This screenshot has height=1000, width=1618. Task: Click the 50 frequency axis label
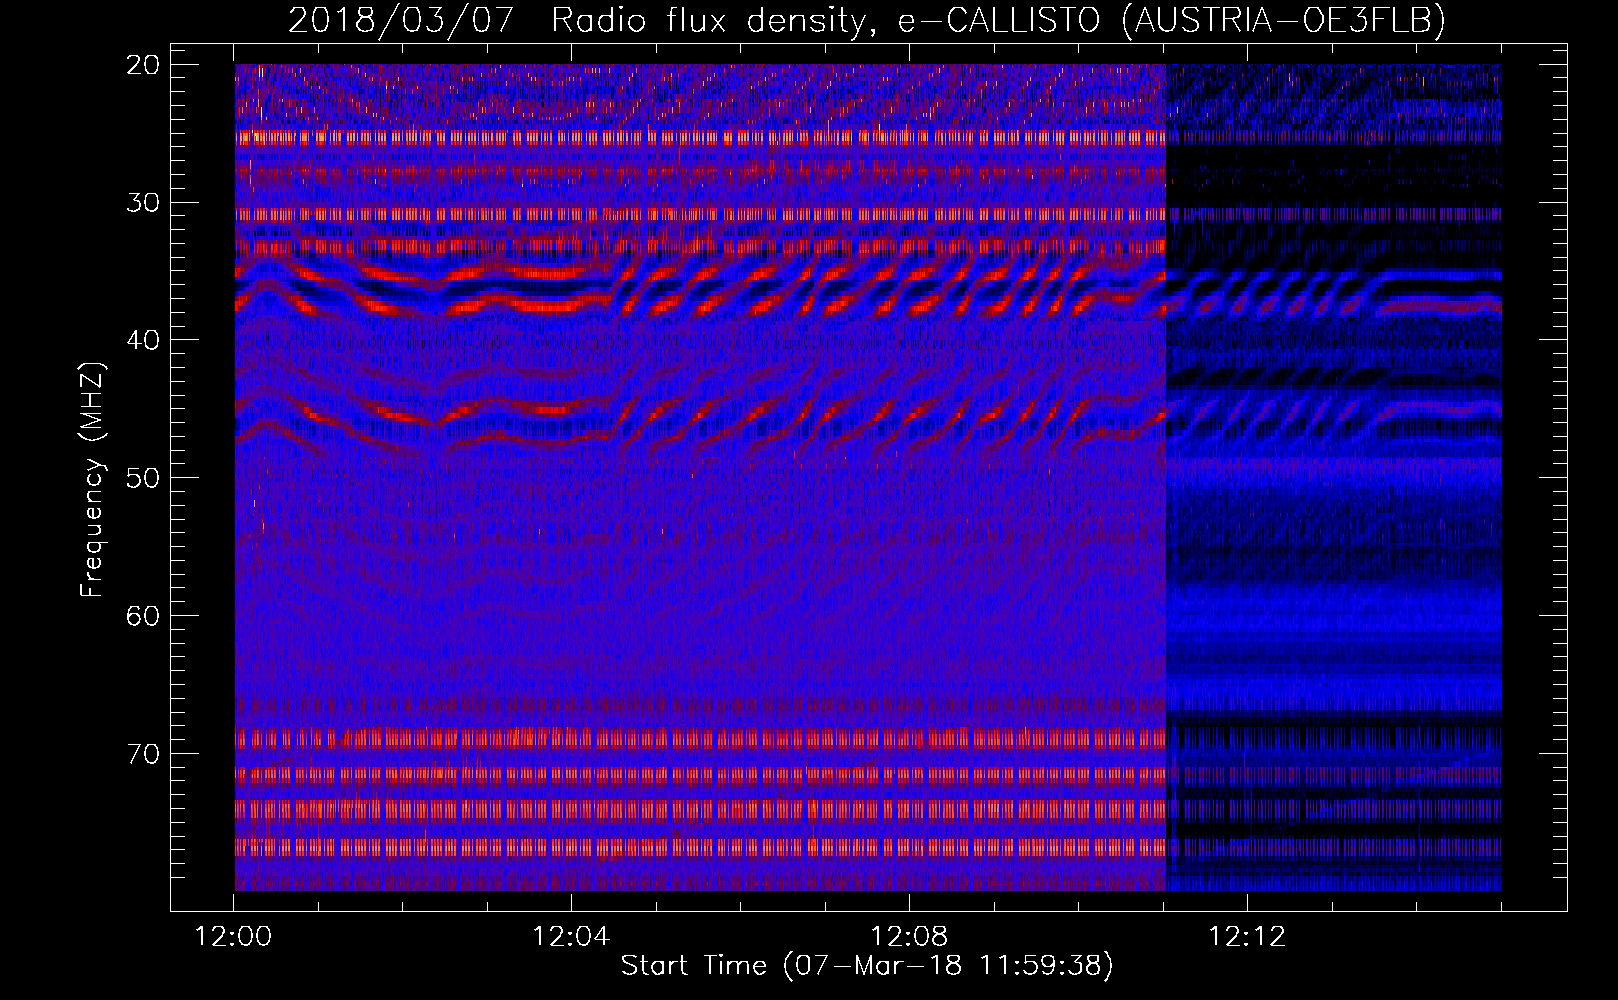144,478
